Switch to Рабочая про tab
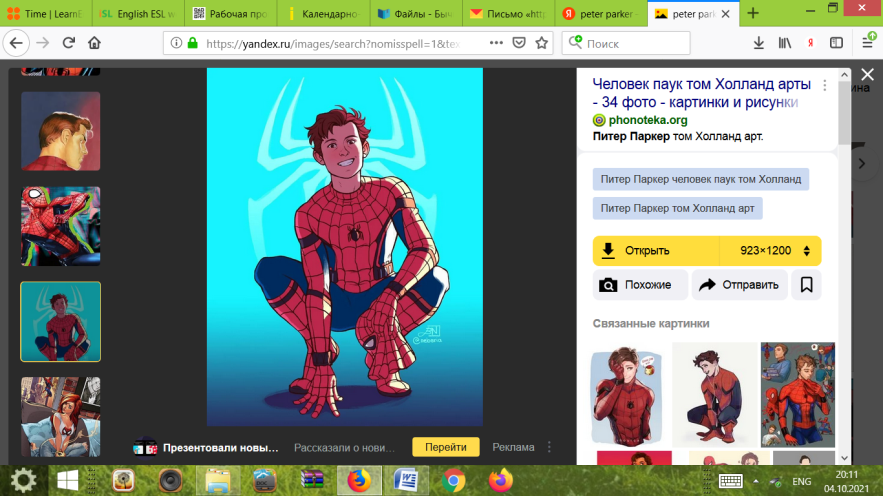 click(230, 14)
